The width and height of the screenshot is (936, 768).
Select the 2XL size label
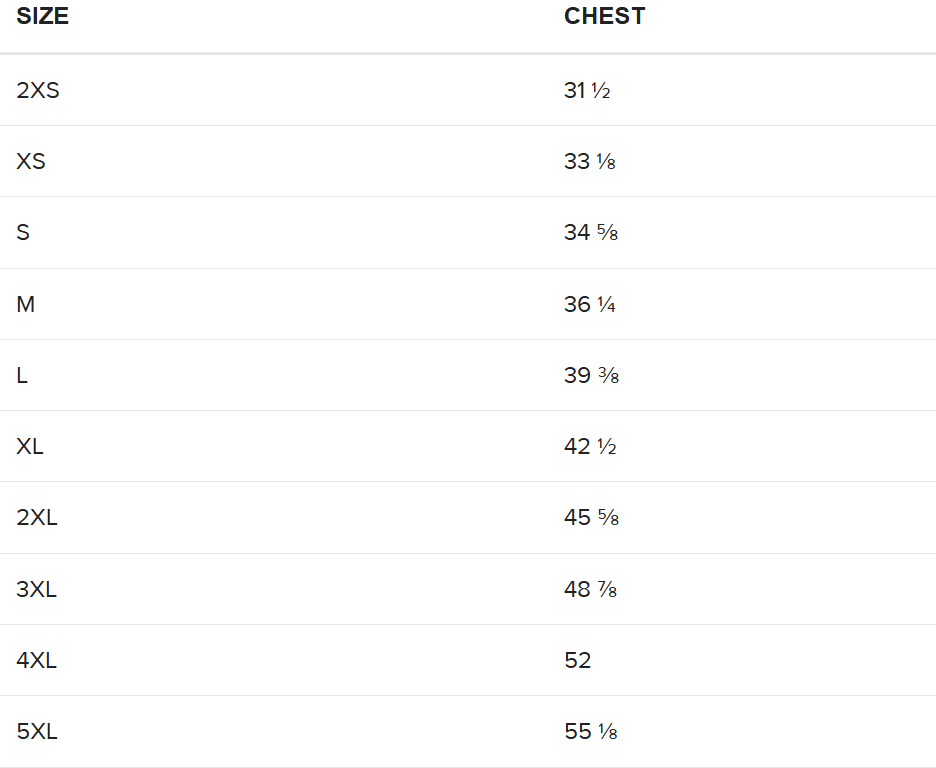coord(37,518)
